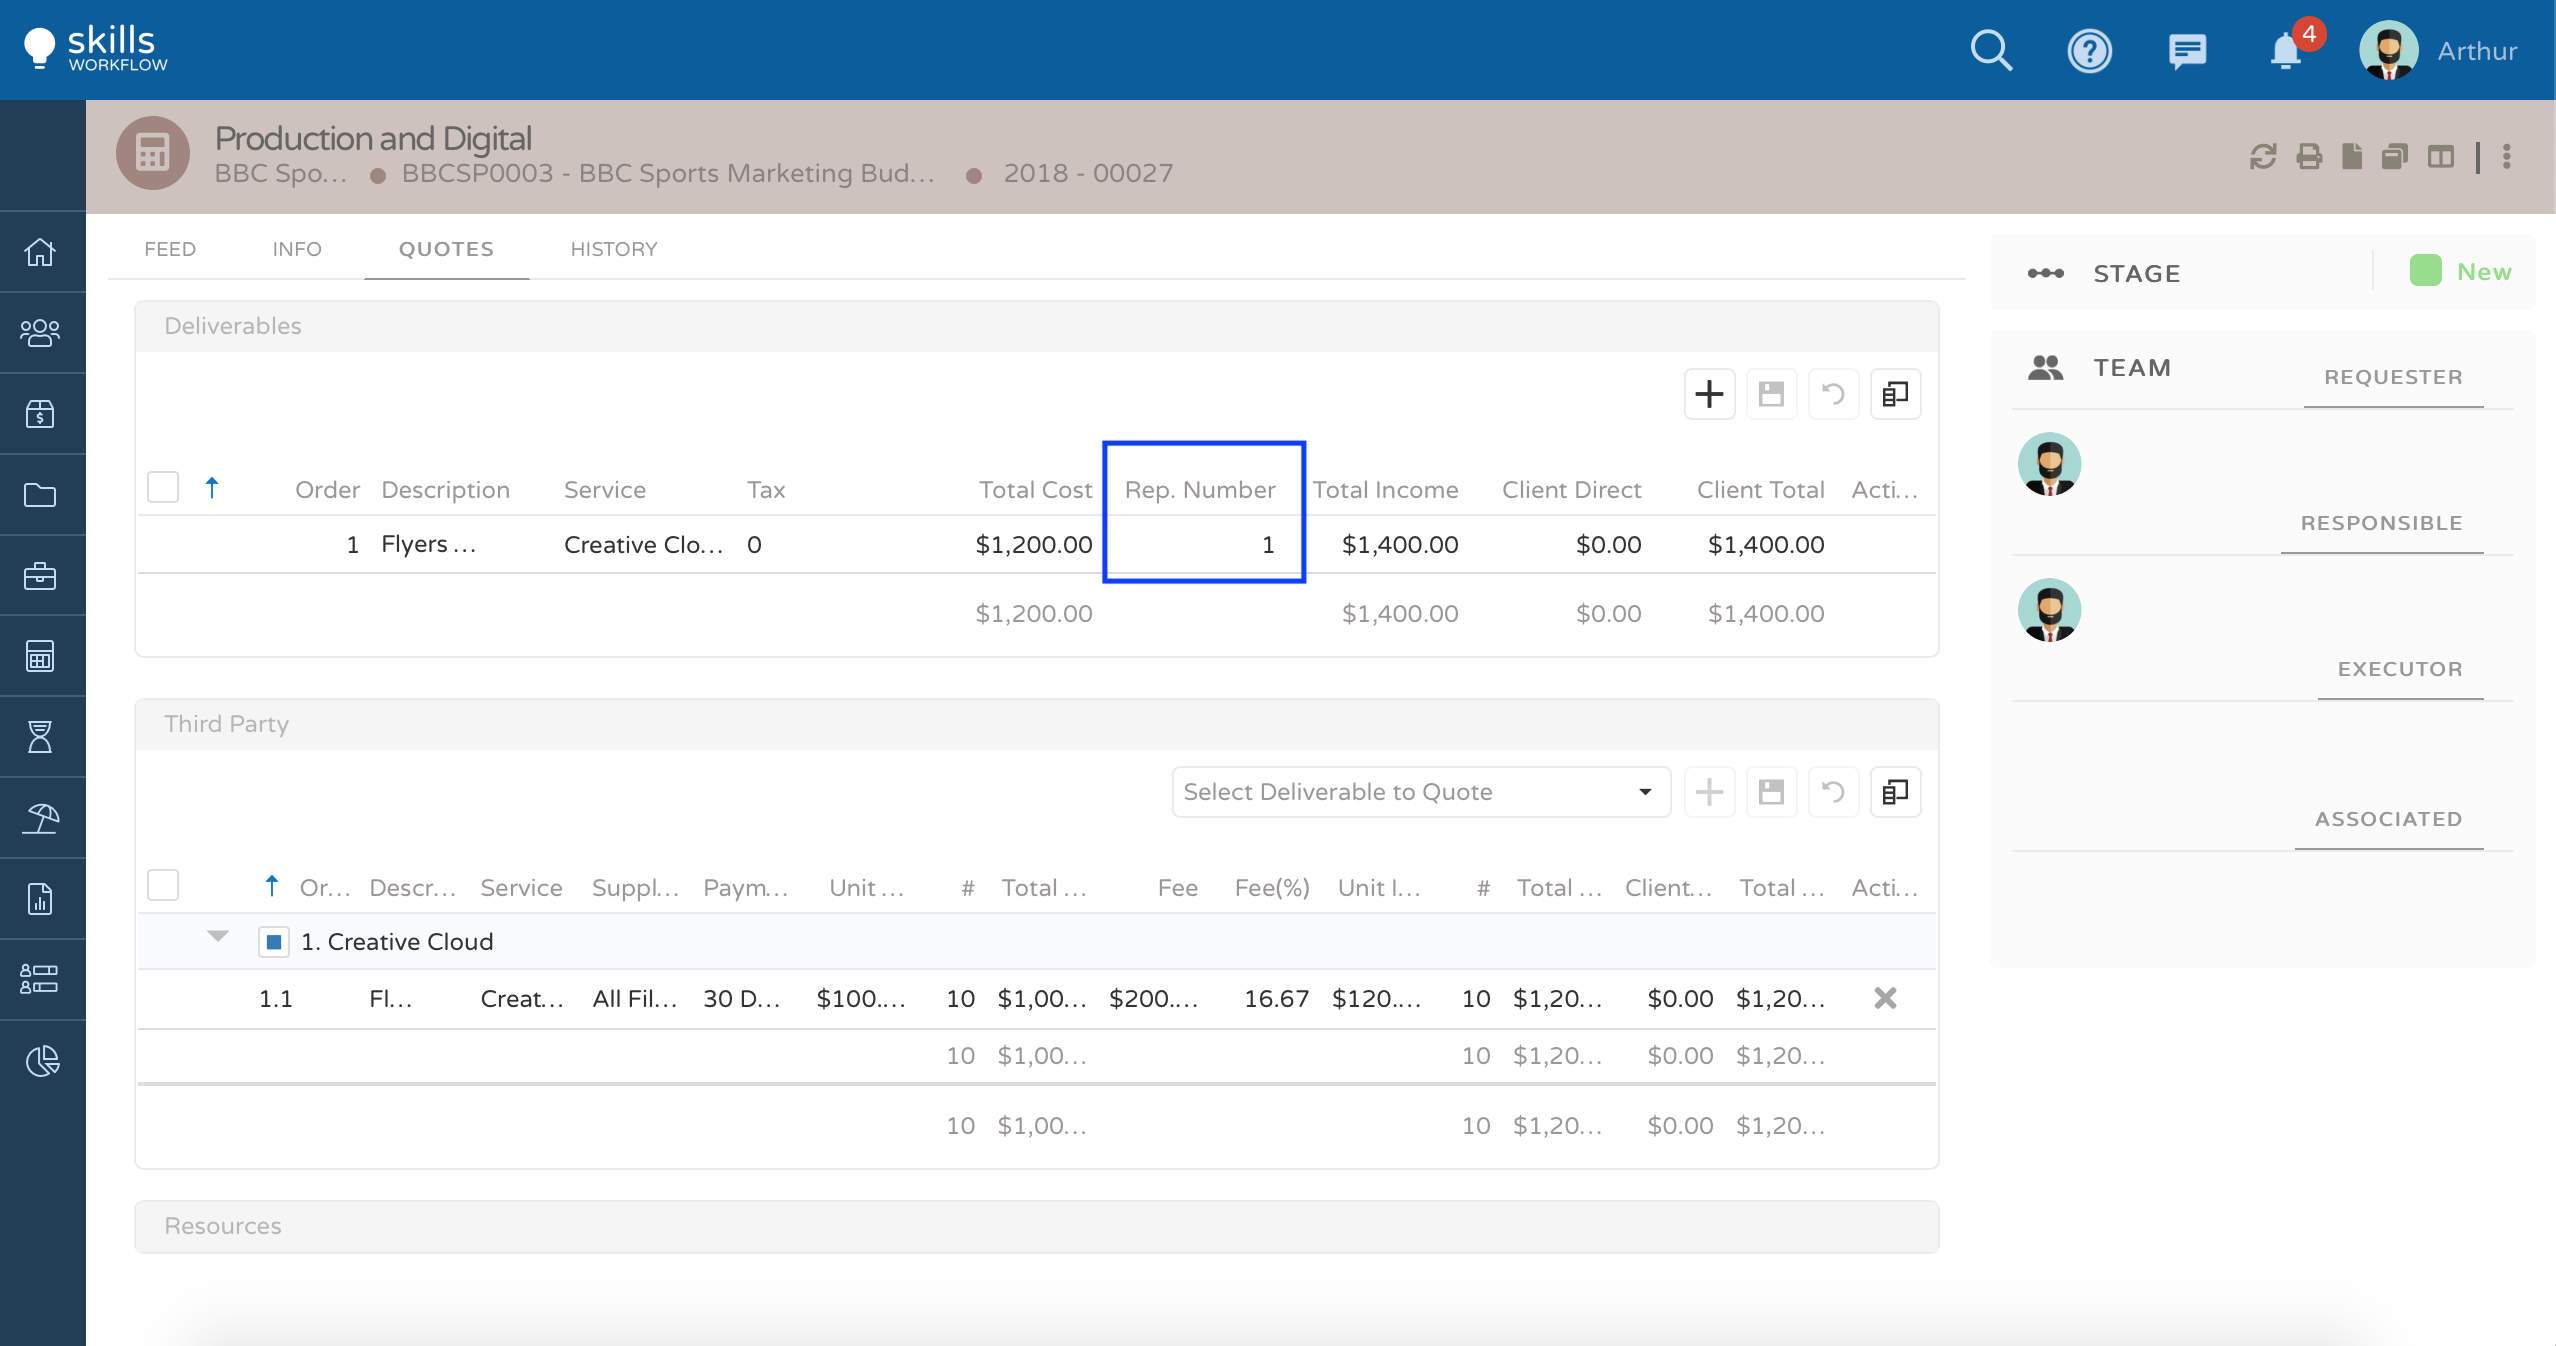This screenshot has height=1346, width=2556.
Task: Expand the Resources section
Action: [1036, 1226]
